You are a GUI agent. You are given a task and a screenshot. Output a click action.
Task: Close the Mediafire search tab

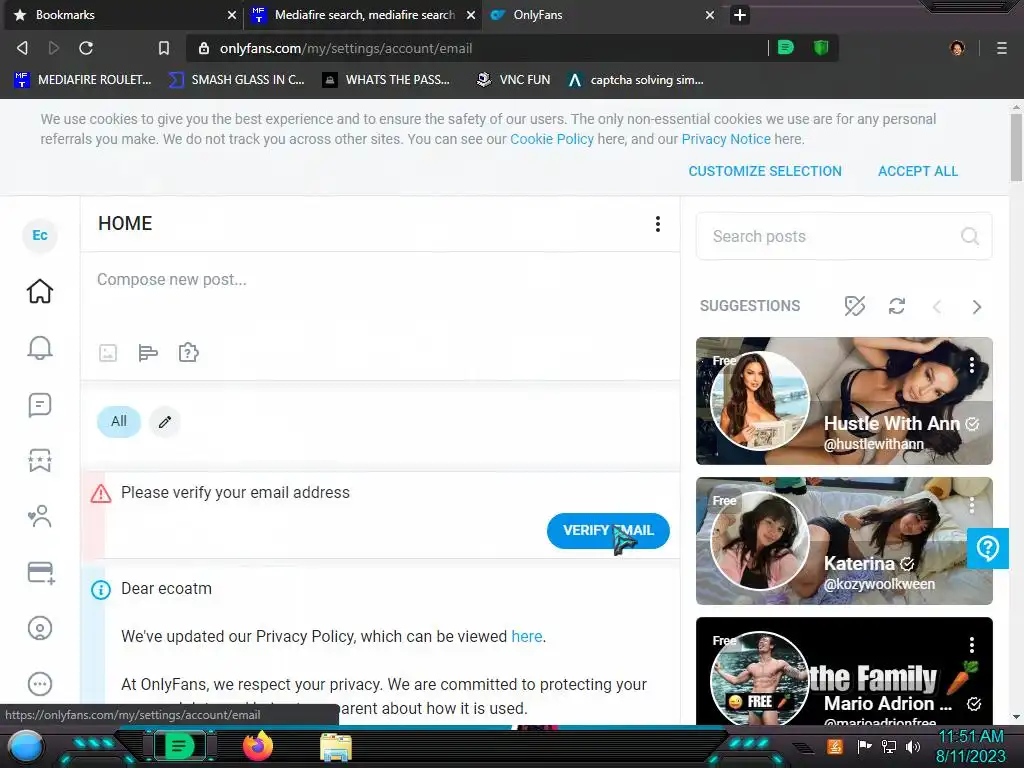[470, 15]
